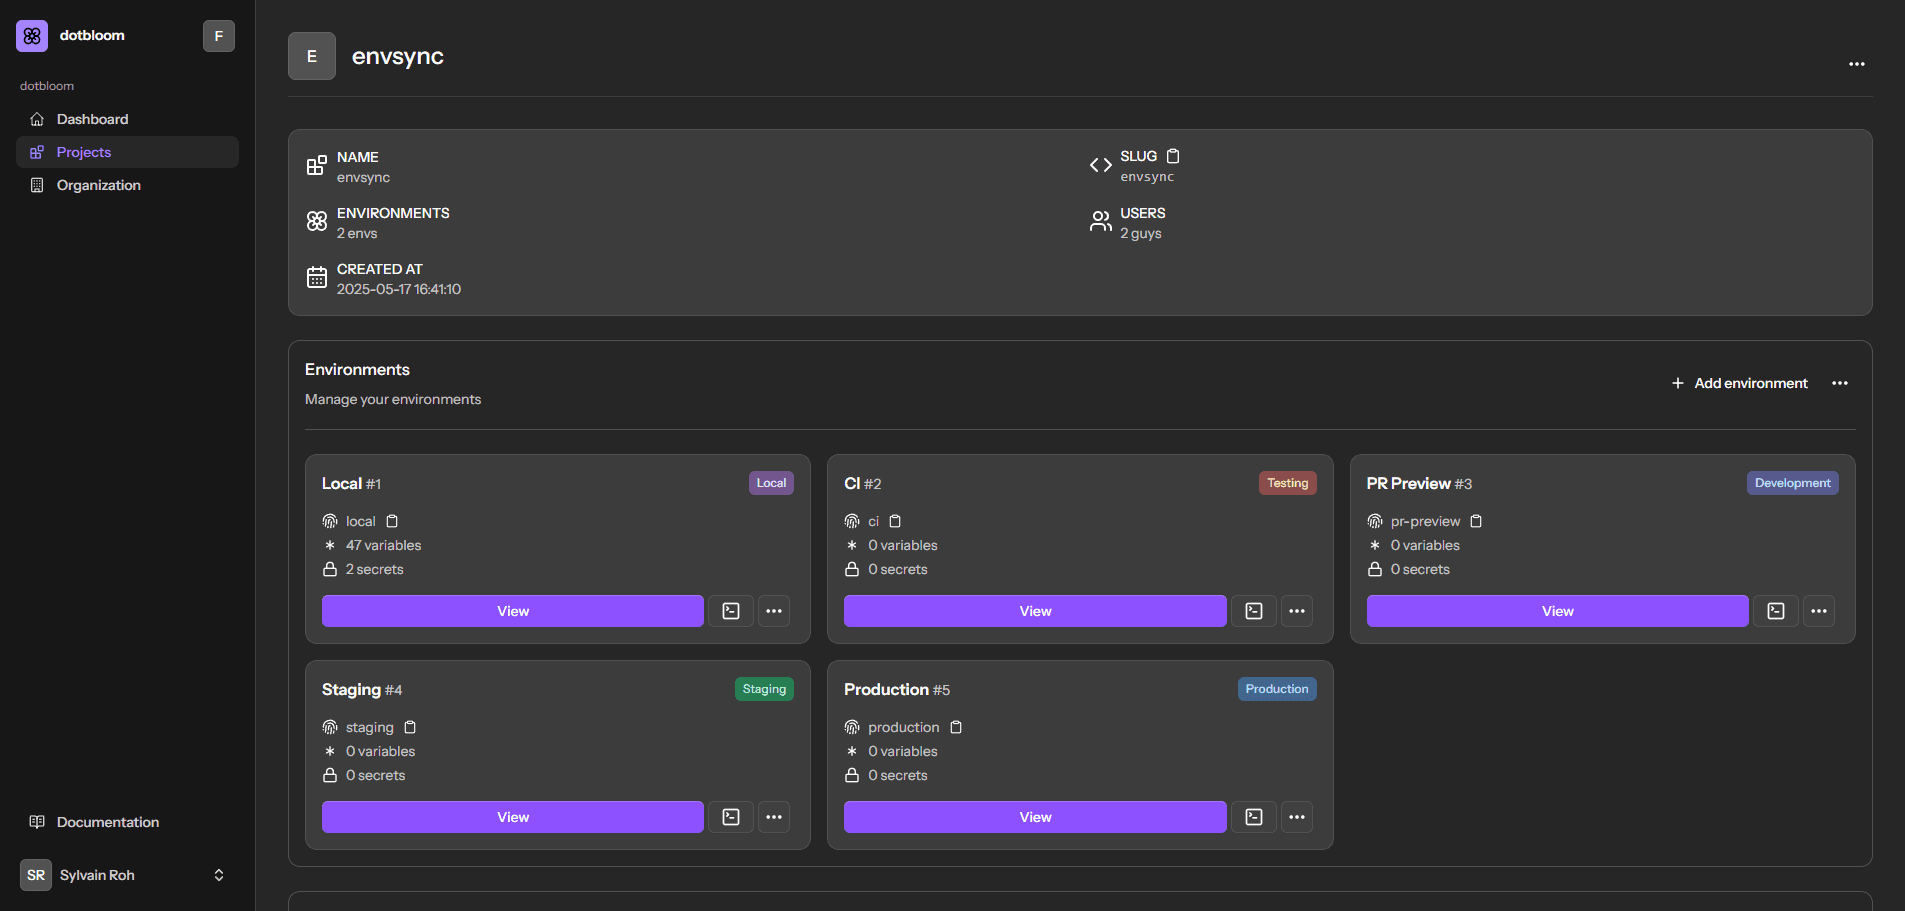Click the Documentation book icon
The height and width of the screenshot is (911, 1905).
(37, 822)
